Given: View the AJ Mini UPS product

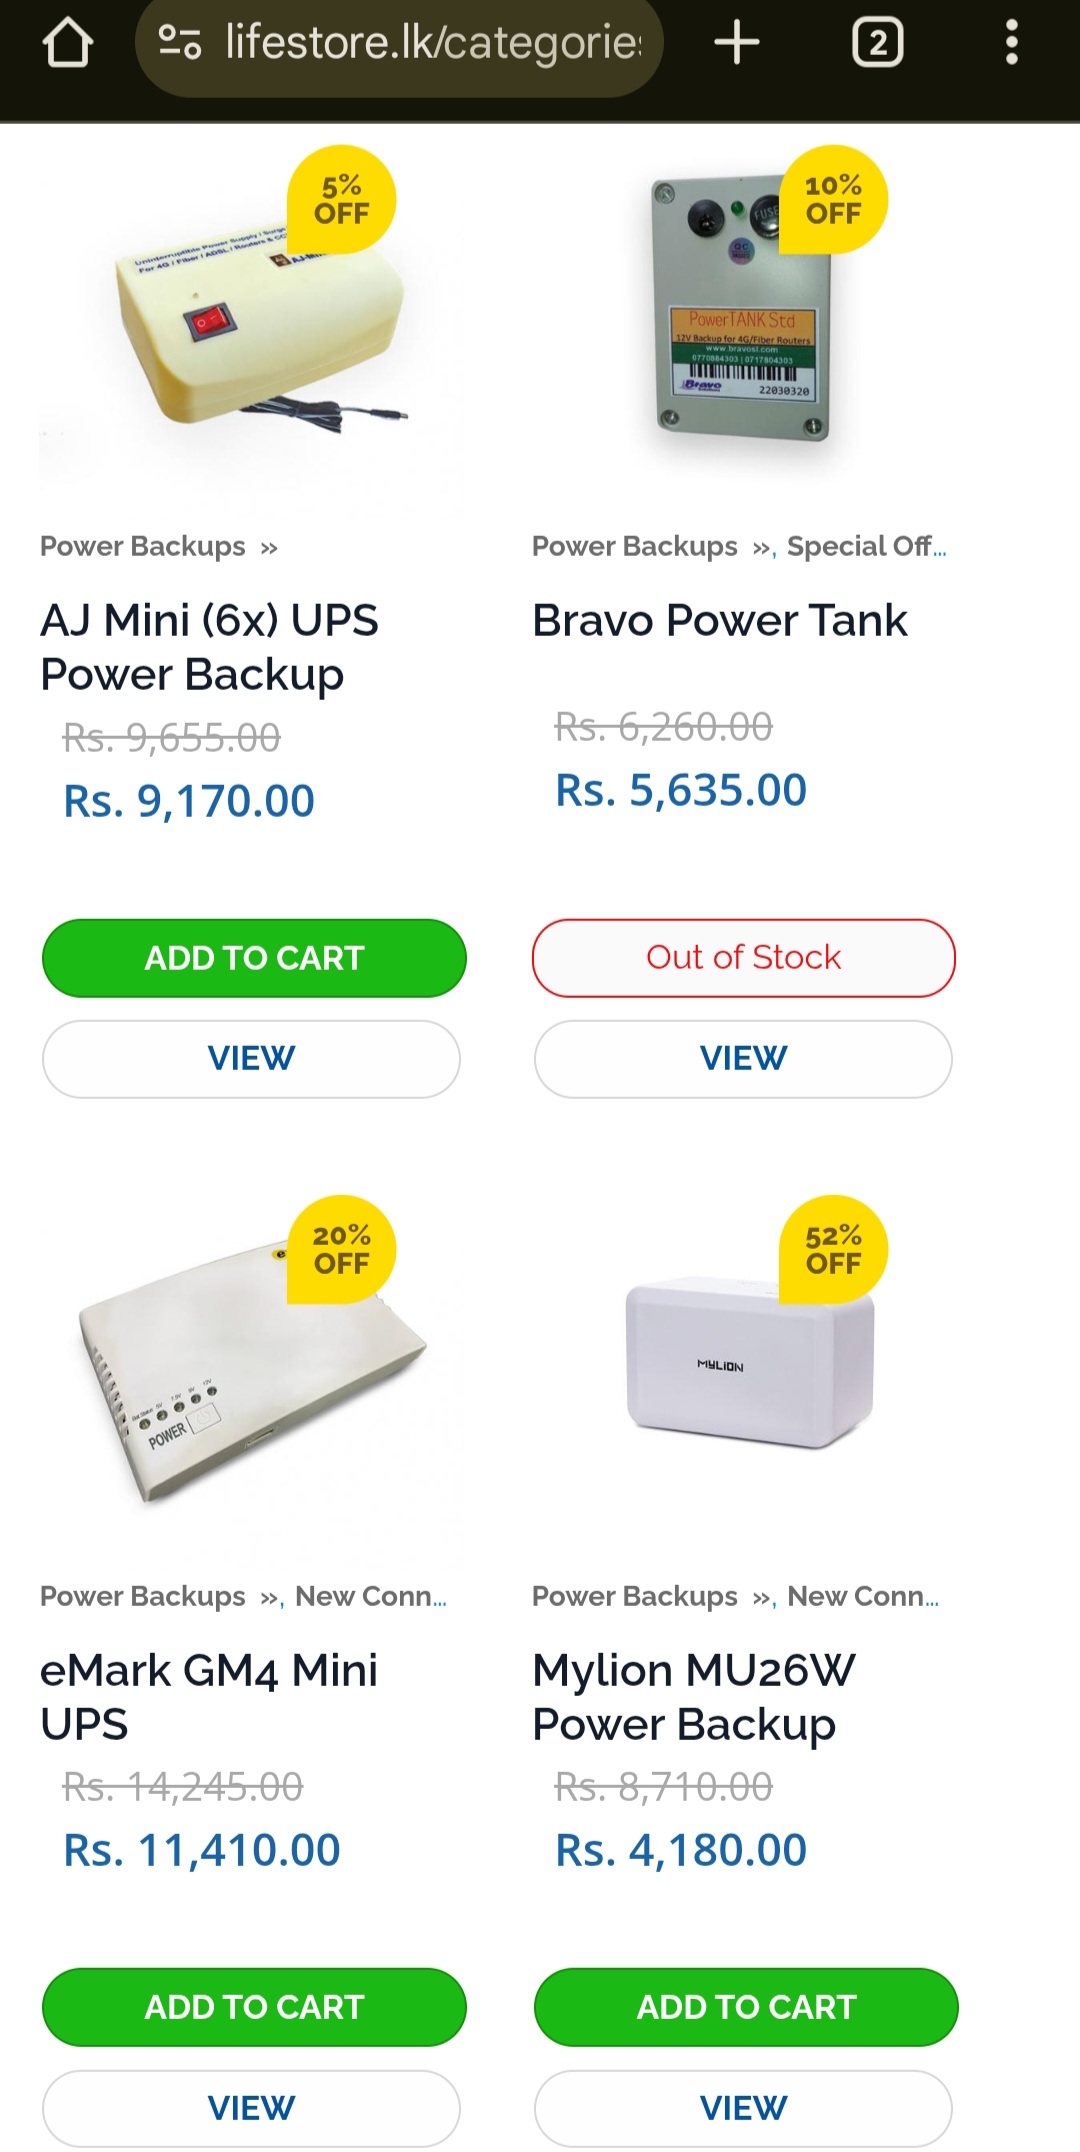Looking at the screenshot, I should click(x=251, y=1059).
